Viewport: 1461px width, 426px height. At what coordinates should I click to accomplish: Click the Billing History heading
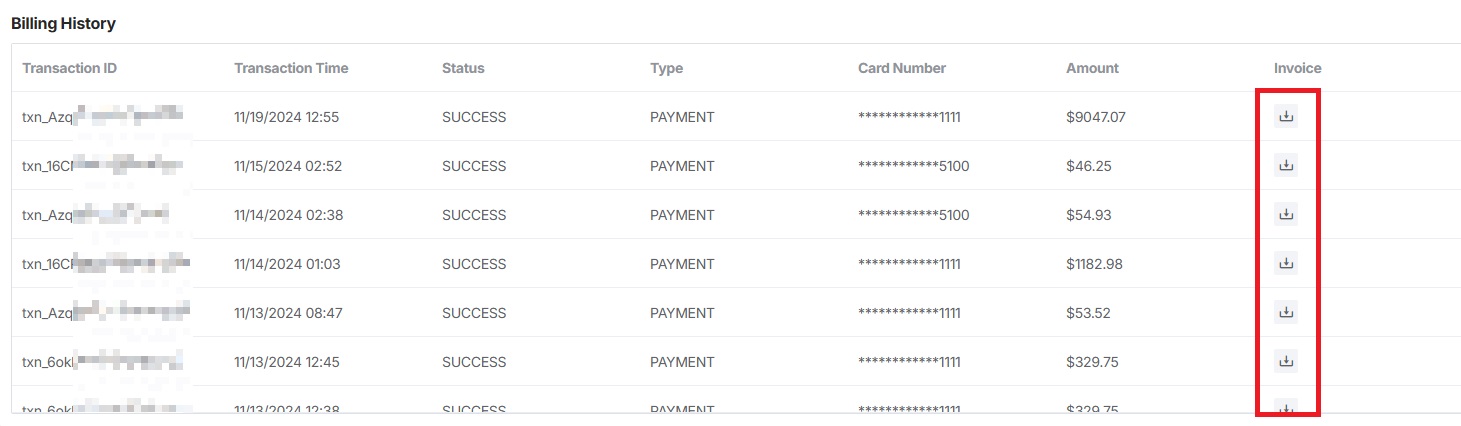coord(63,23)
